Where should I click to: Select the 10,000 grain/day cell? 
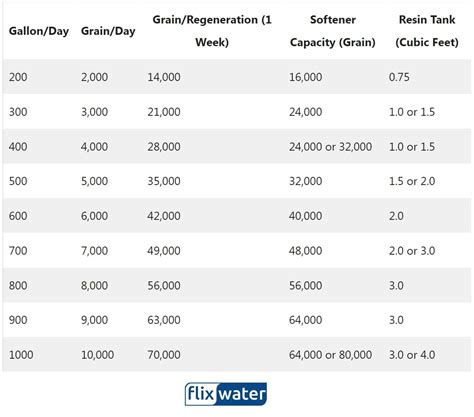coord(97,355)
